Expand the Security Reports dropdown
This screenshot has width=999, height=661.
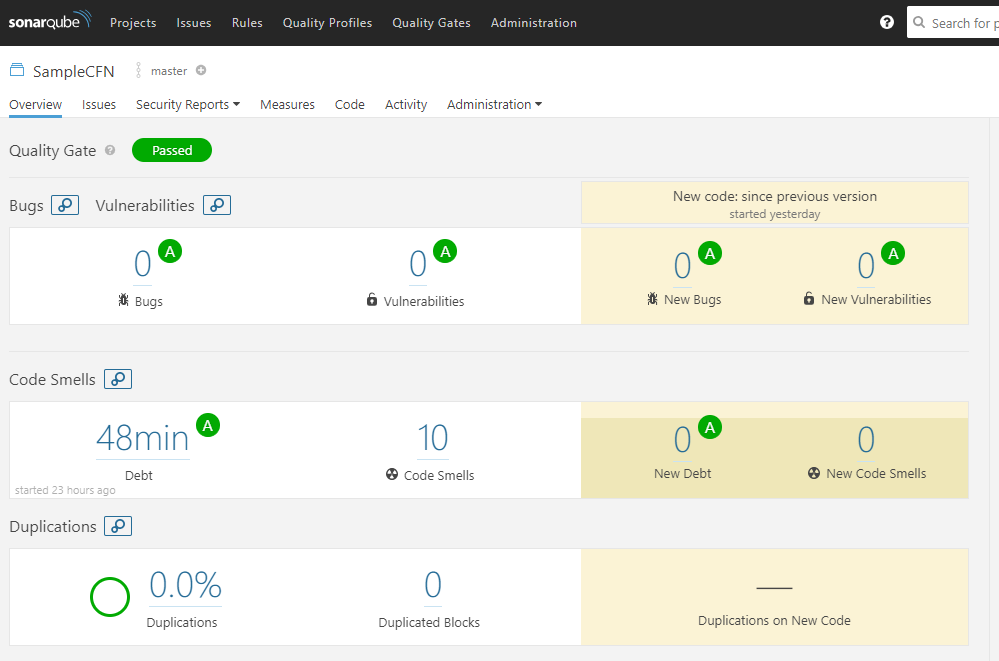(188, 104)
